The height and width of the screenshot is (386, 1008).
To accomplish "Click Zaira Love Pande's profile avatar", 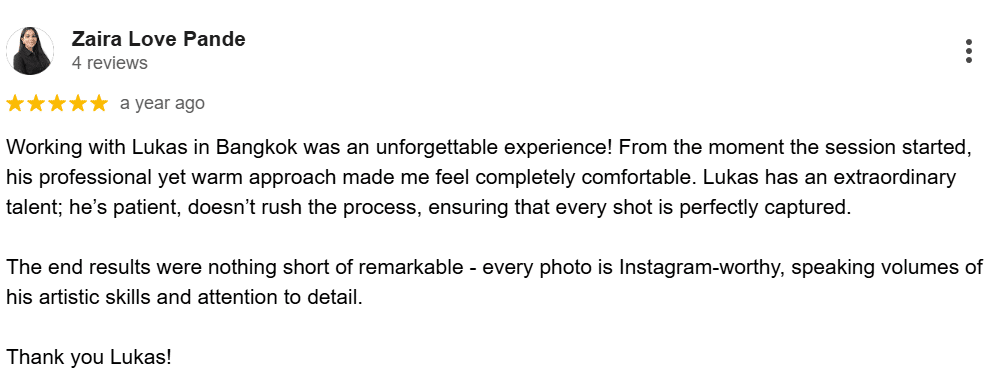I will [30, 51].
